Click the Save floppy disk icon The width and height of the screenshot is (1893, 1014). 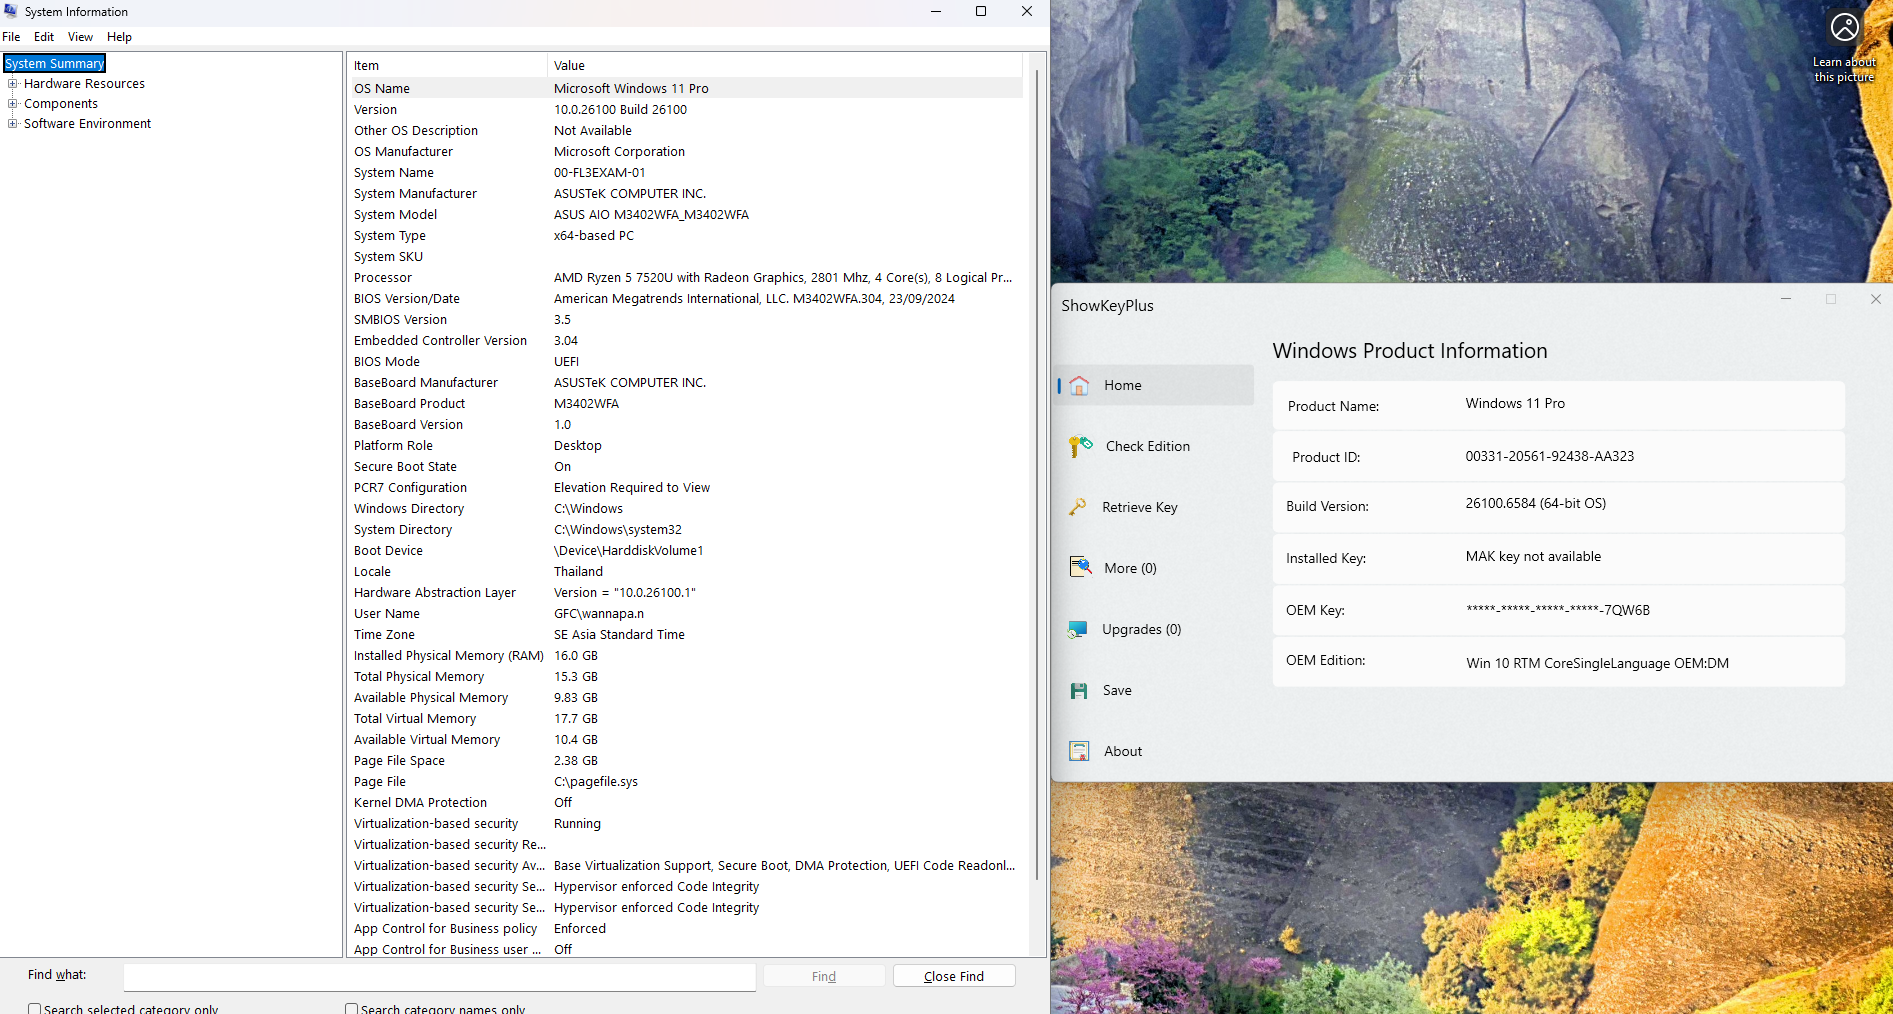coord(1079,691)
